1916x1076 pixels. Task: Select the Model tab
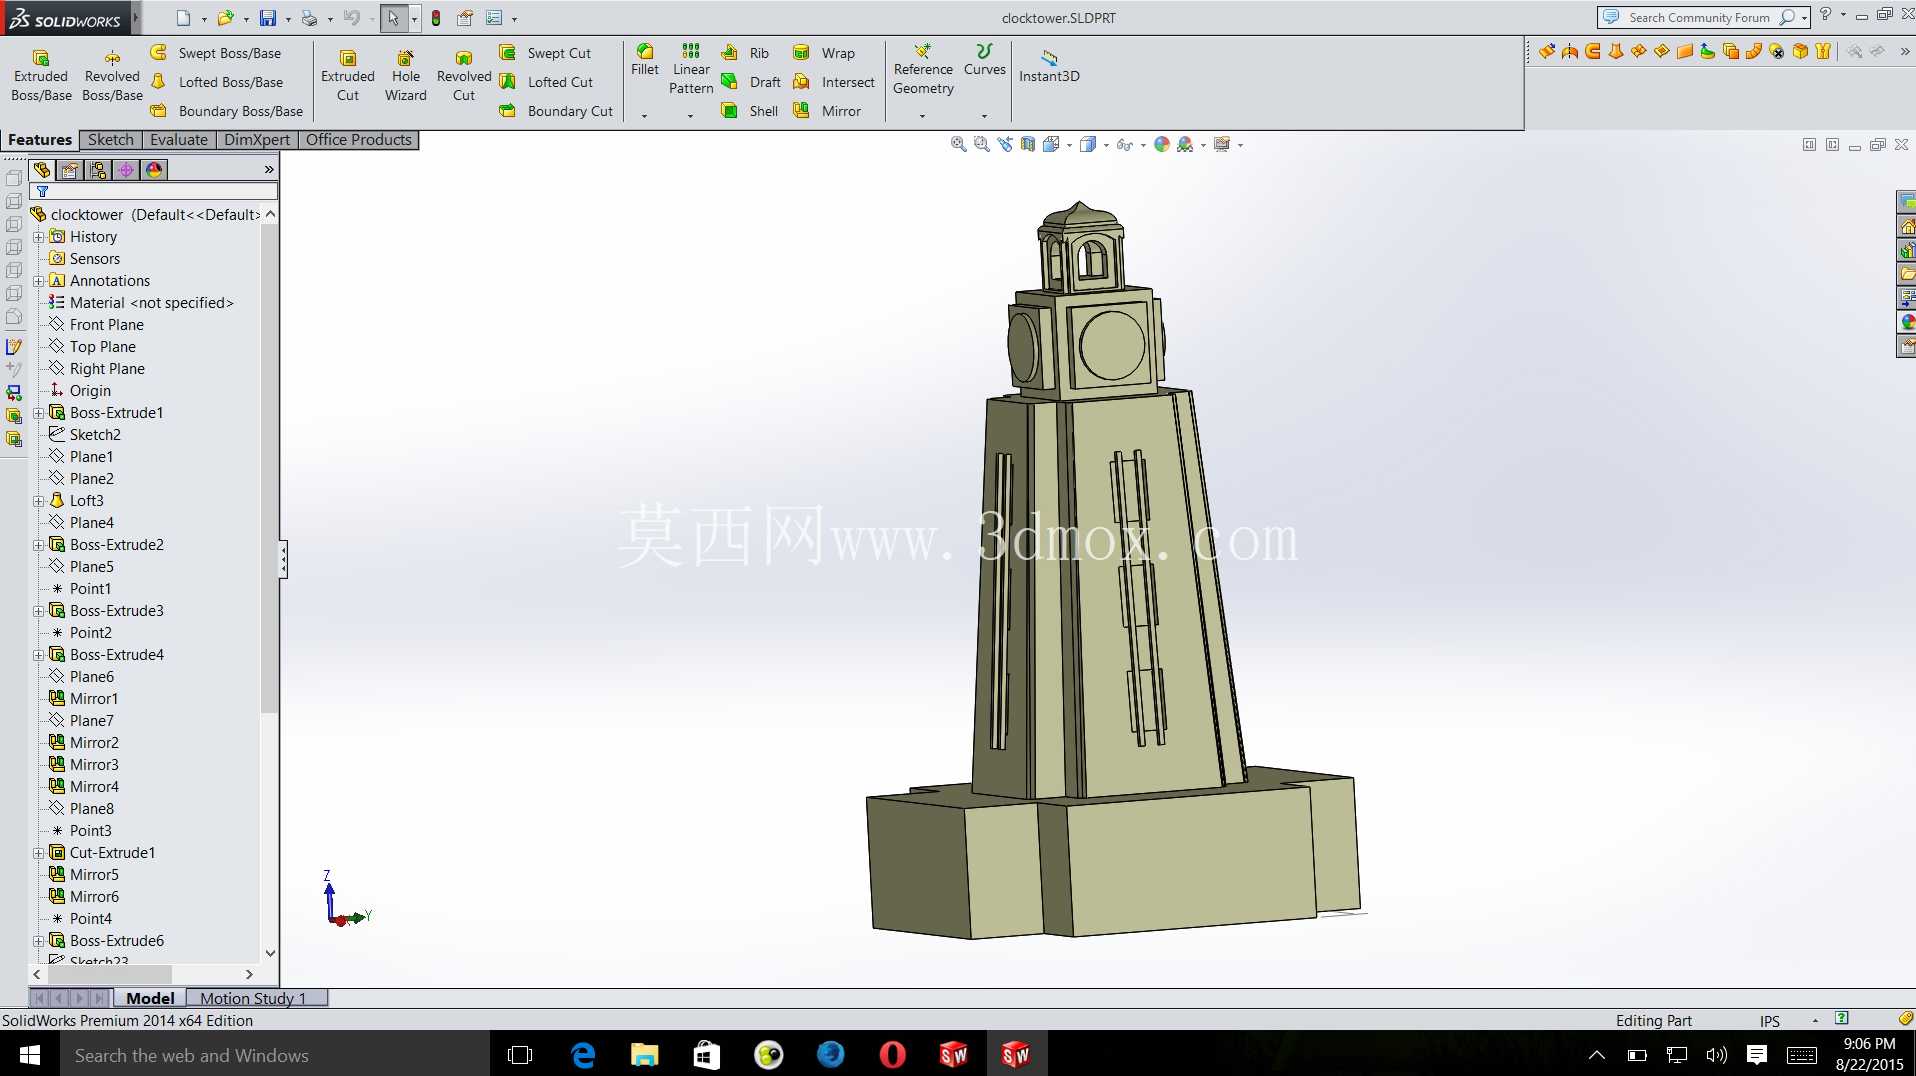click(150, 998)
